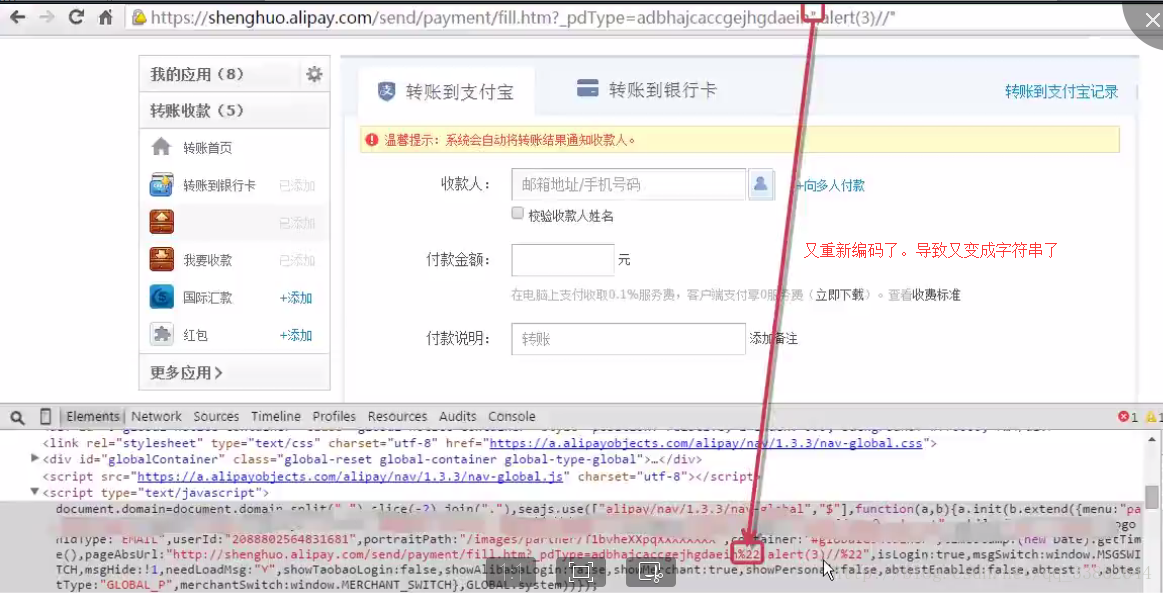Click the red error count indicator
This screenshot has height=593, width=1163.
click(x=1127, y=417)
